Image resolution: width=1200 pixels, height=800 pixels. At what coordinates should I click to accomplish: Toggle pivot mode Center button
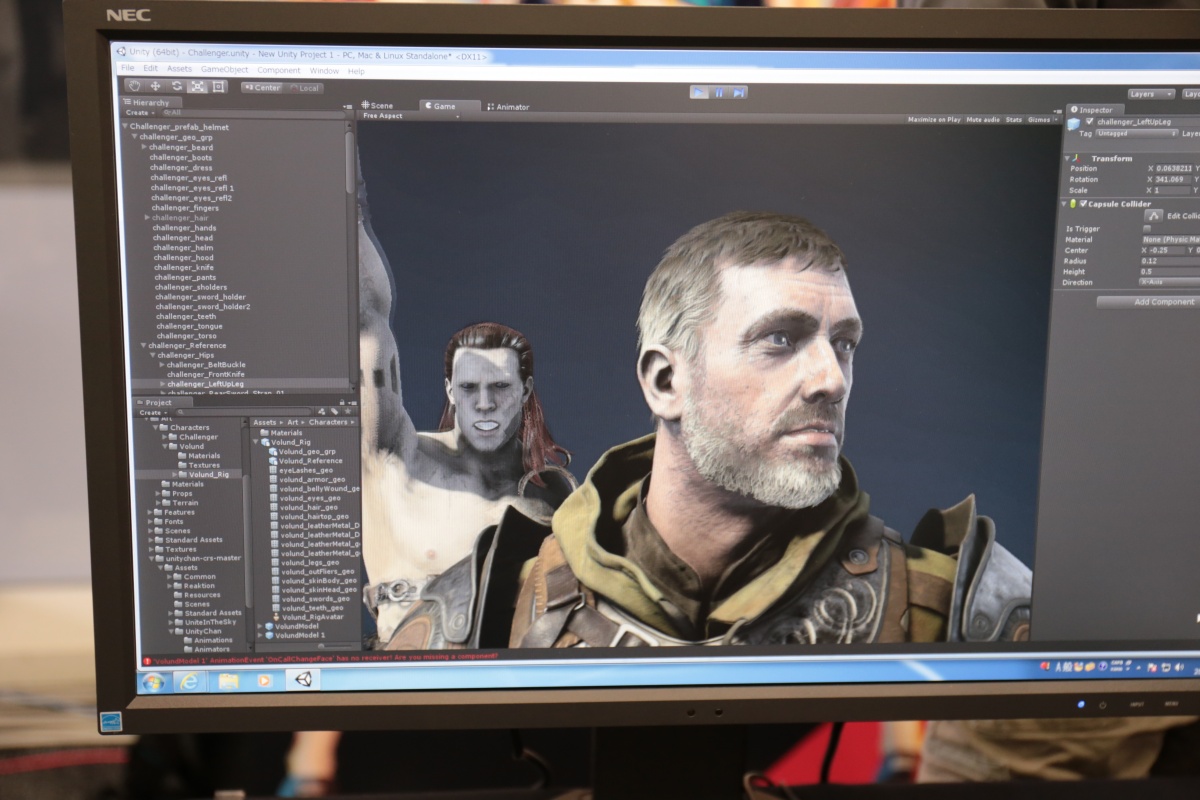point(262,88)
